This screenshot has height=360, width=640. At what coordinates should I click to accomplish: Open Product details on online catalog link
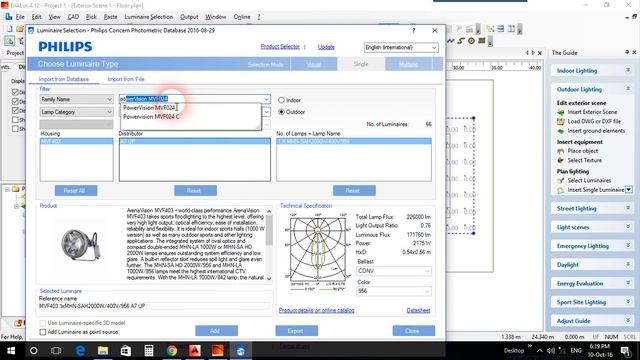tap(316, 311)
